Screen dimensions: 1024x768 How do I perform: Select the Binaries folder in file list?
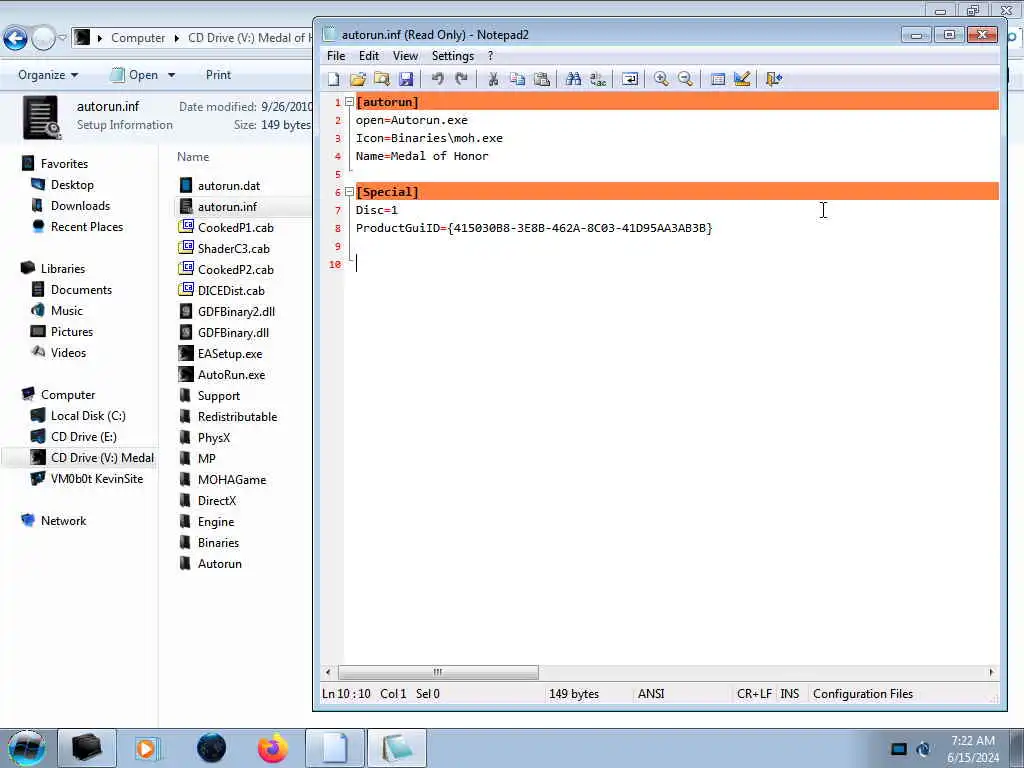[218, 543]
